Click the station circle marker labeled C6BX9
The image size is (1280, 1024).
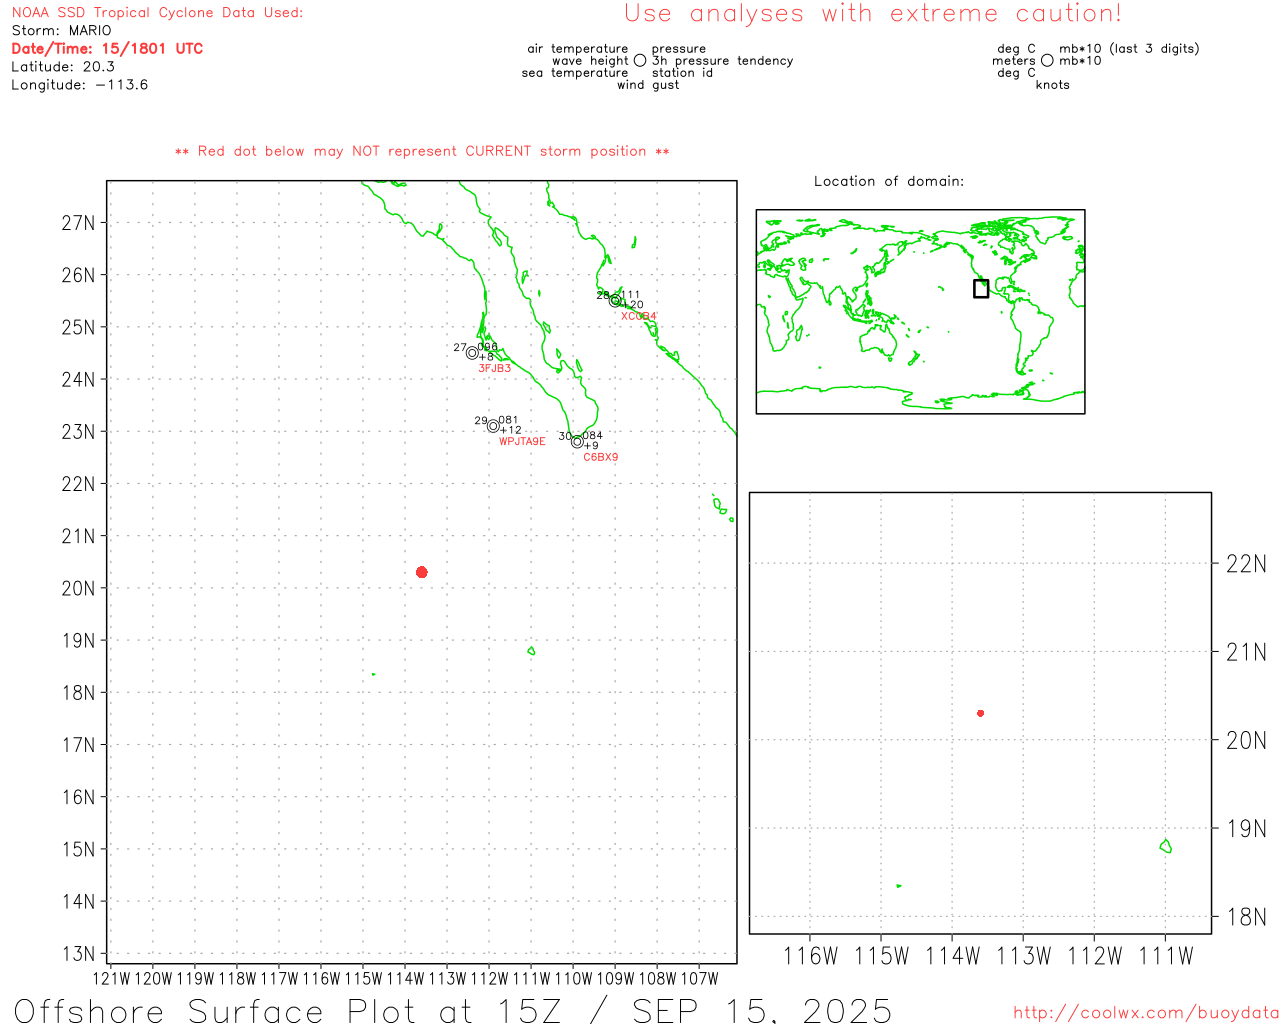click(577, 442)
